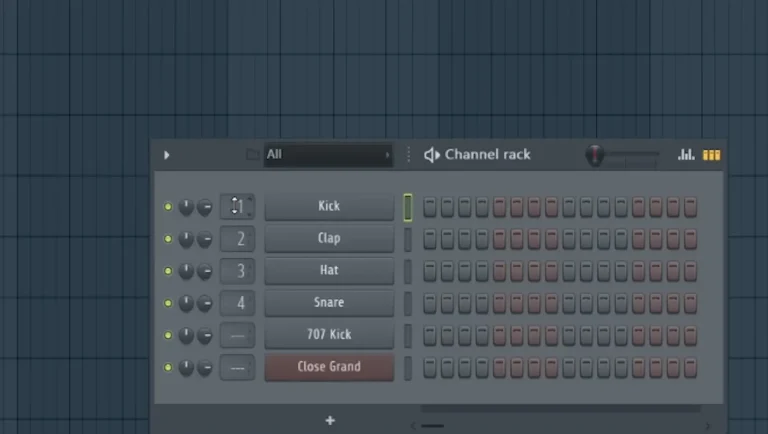Viewport: 768px width, 434px height.
Task: Activate the first step of 707 Kick
Action: pyautogui.click(x=430, y=336)
